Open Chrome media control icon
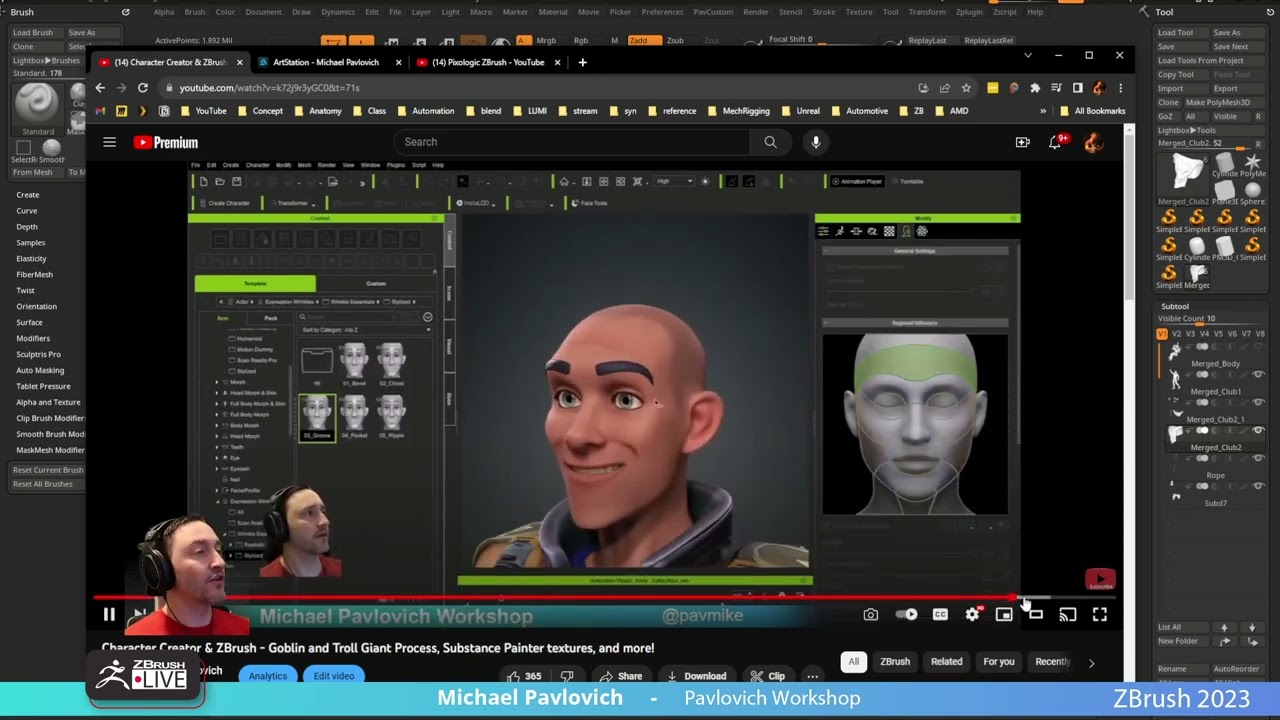 (x=1056, y=88)
